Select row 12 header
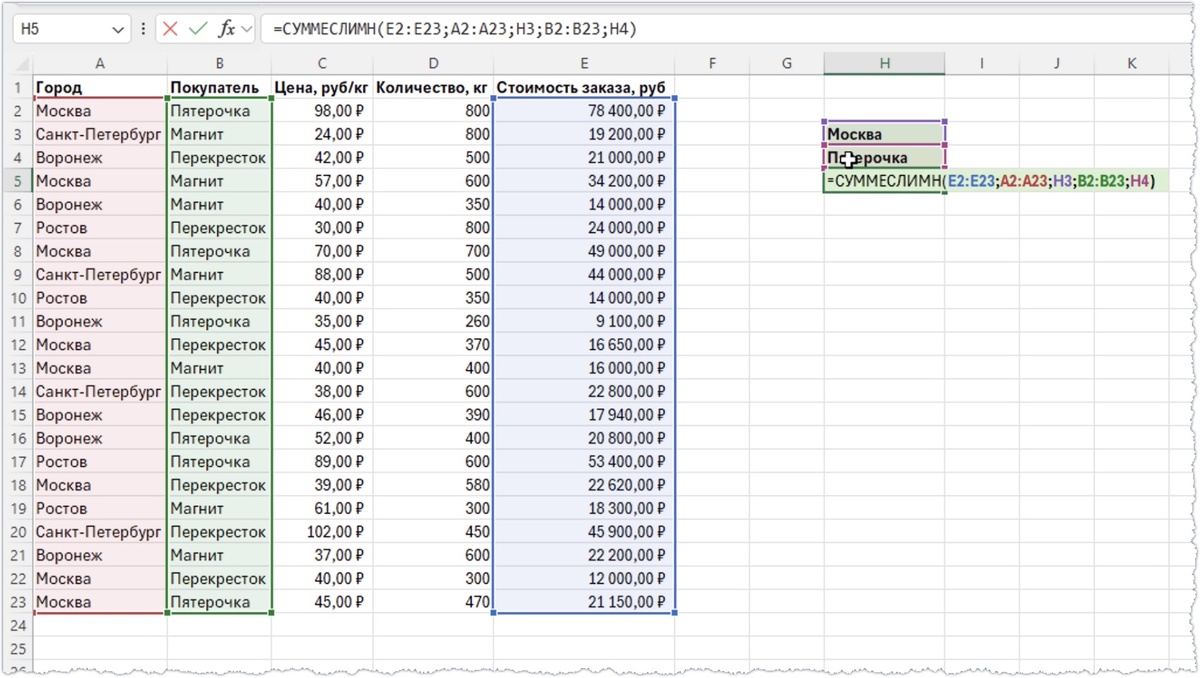 (x=17, y=345)
